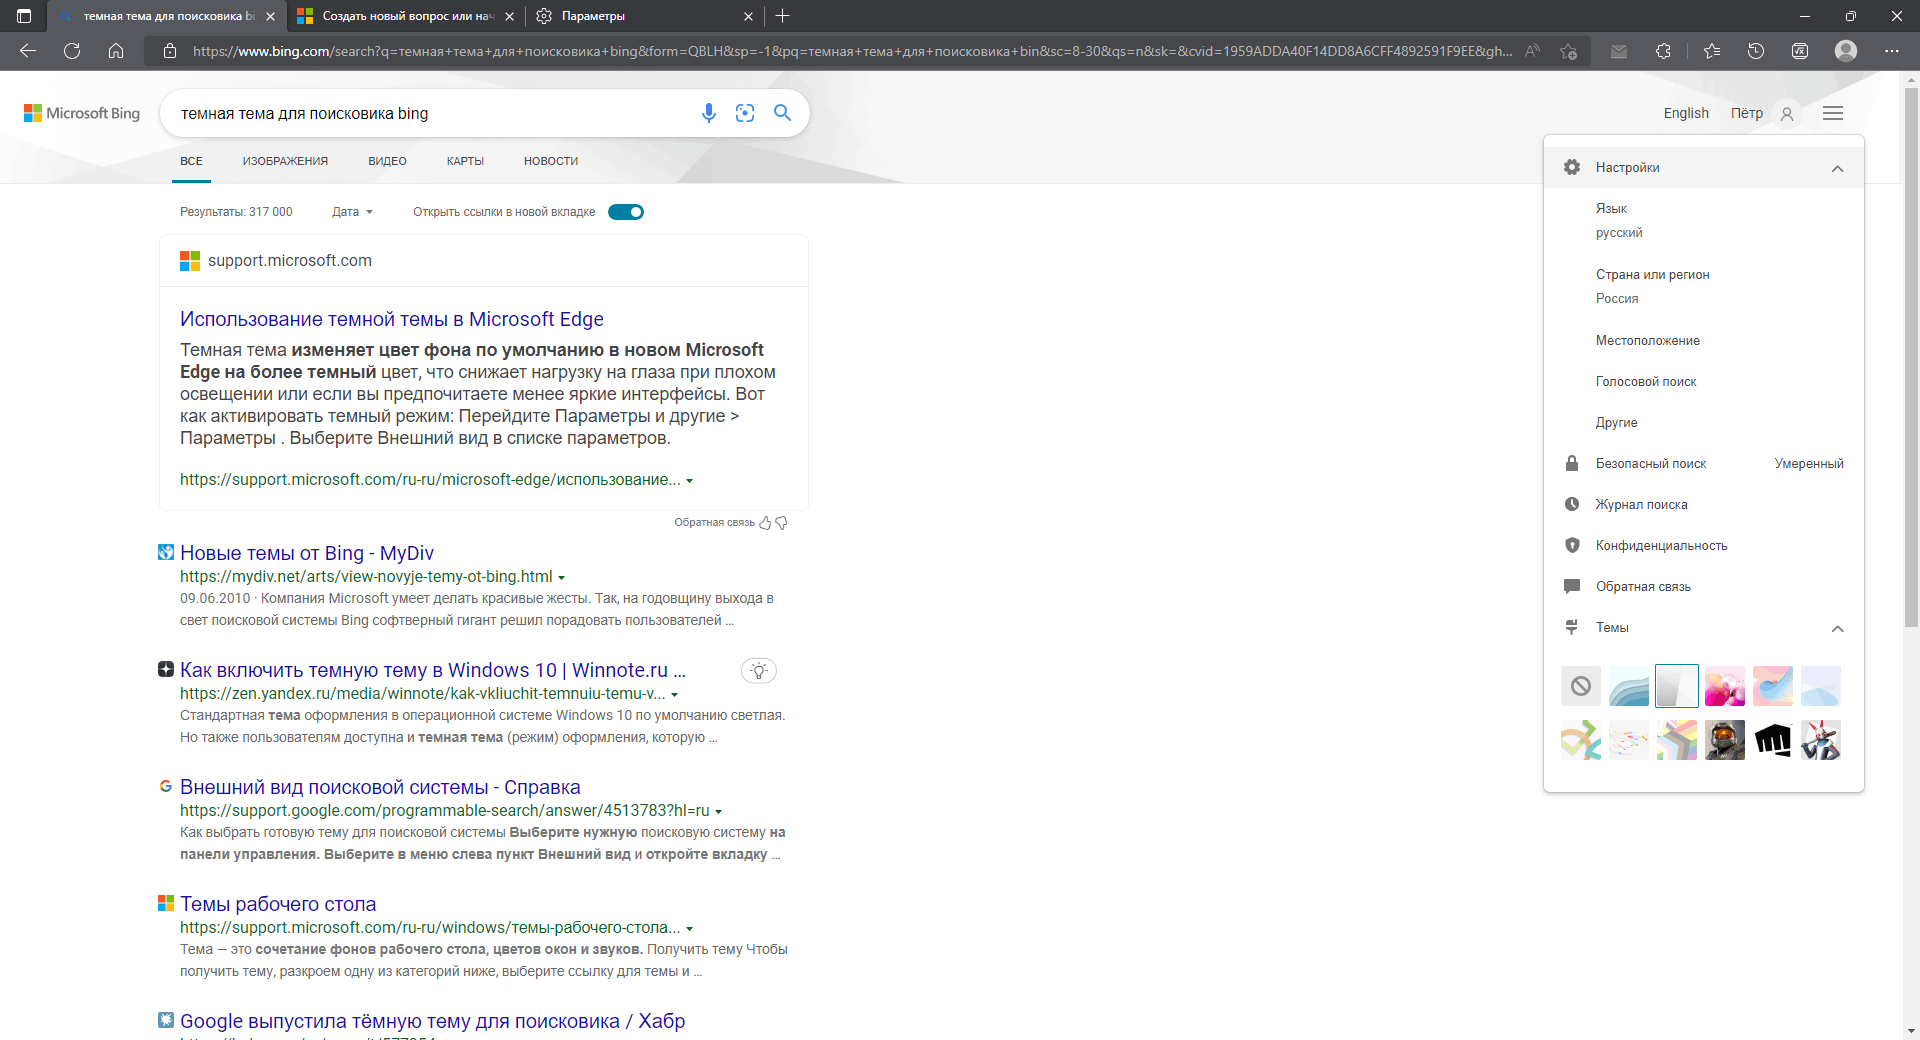
Task: Switch to Параметры browser tab
Action: coord(643,16)
